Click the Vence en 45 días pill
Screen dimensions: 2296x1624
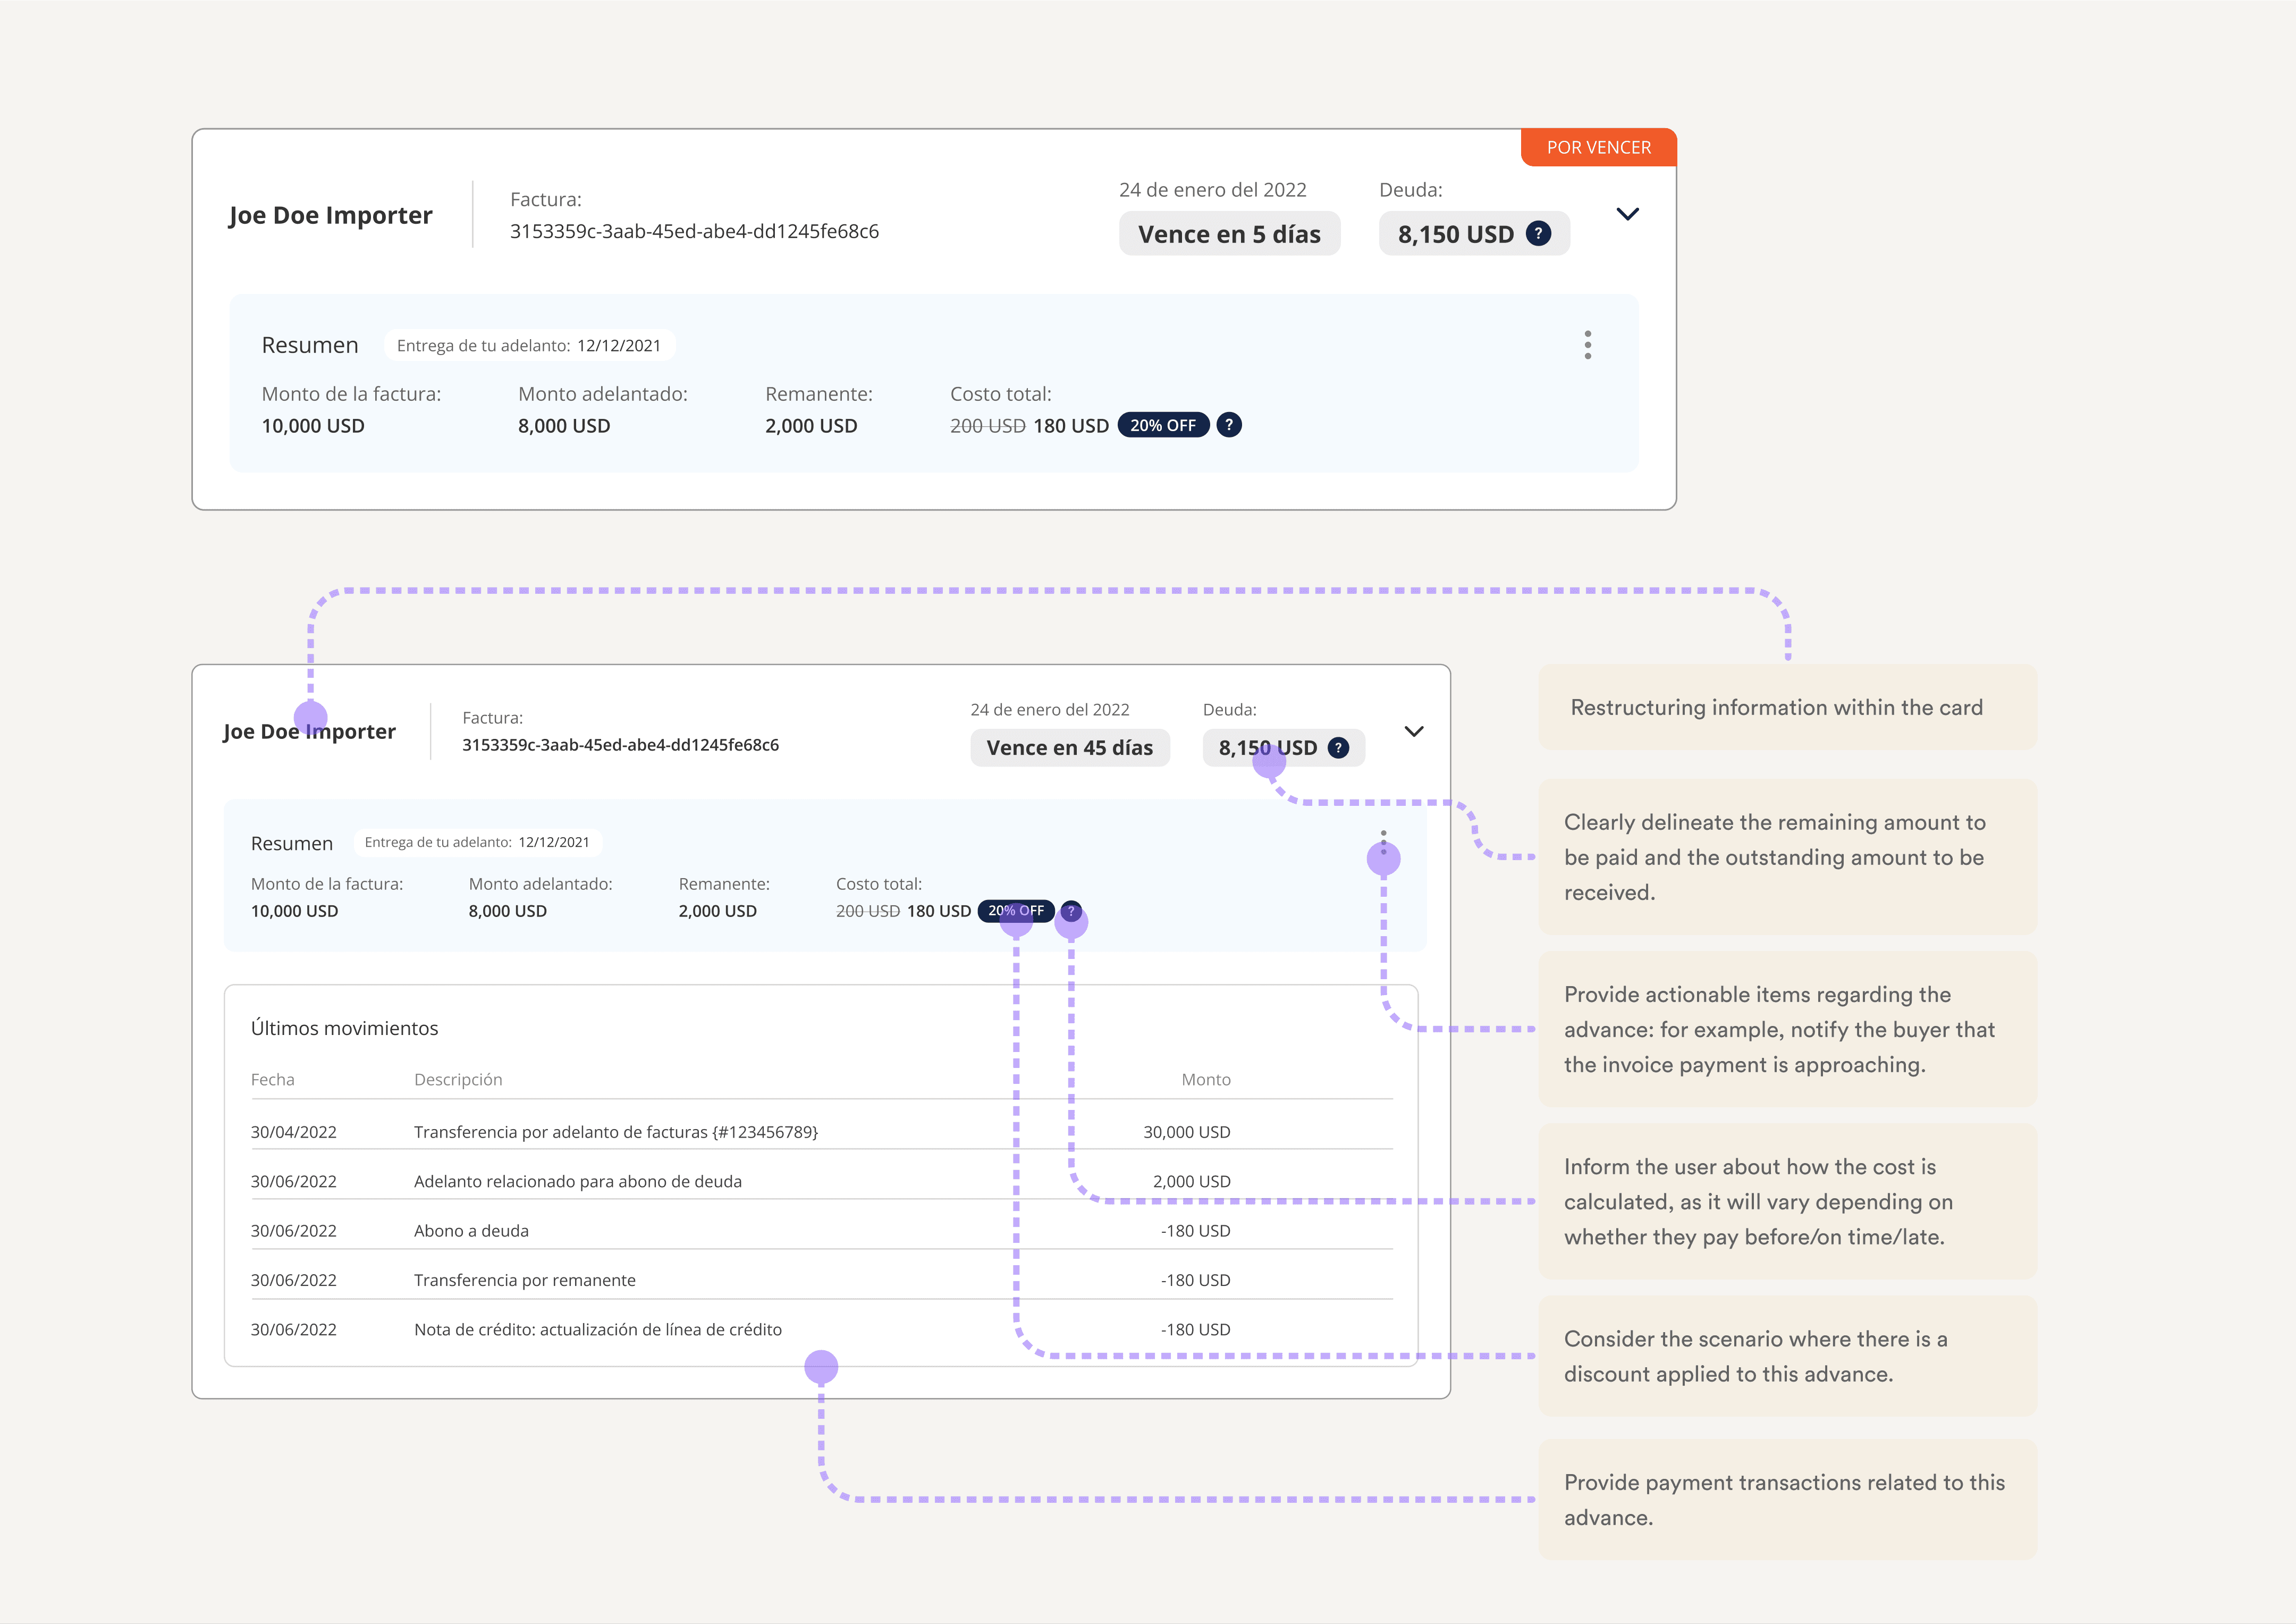coord(1069,748)
